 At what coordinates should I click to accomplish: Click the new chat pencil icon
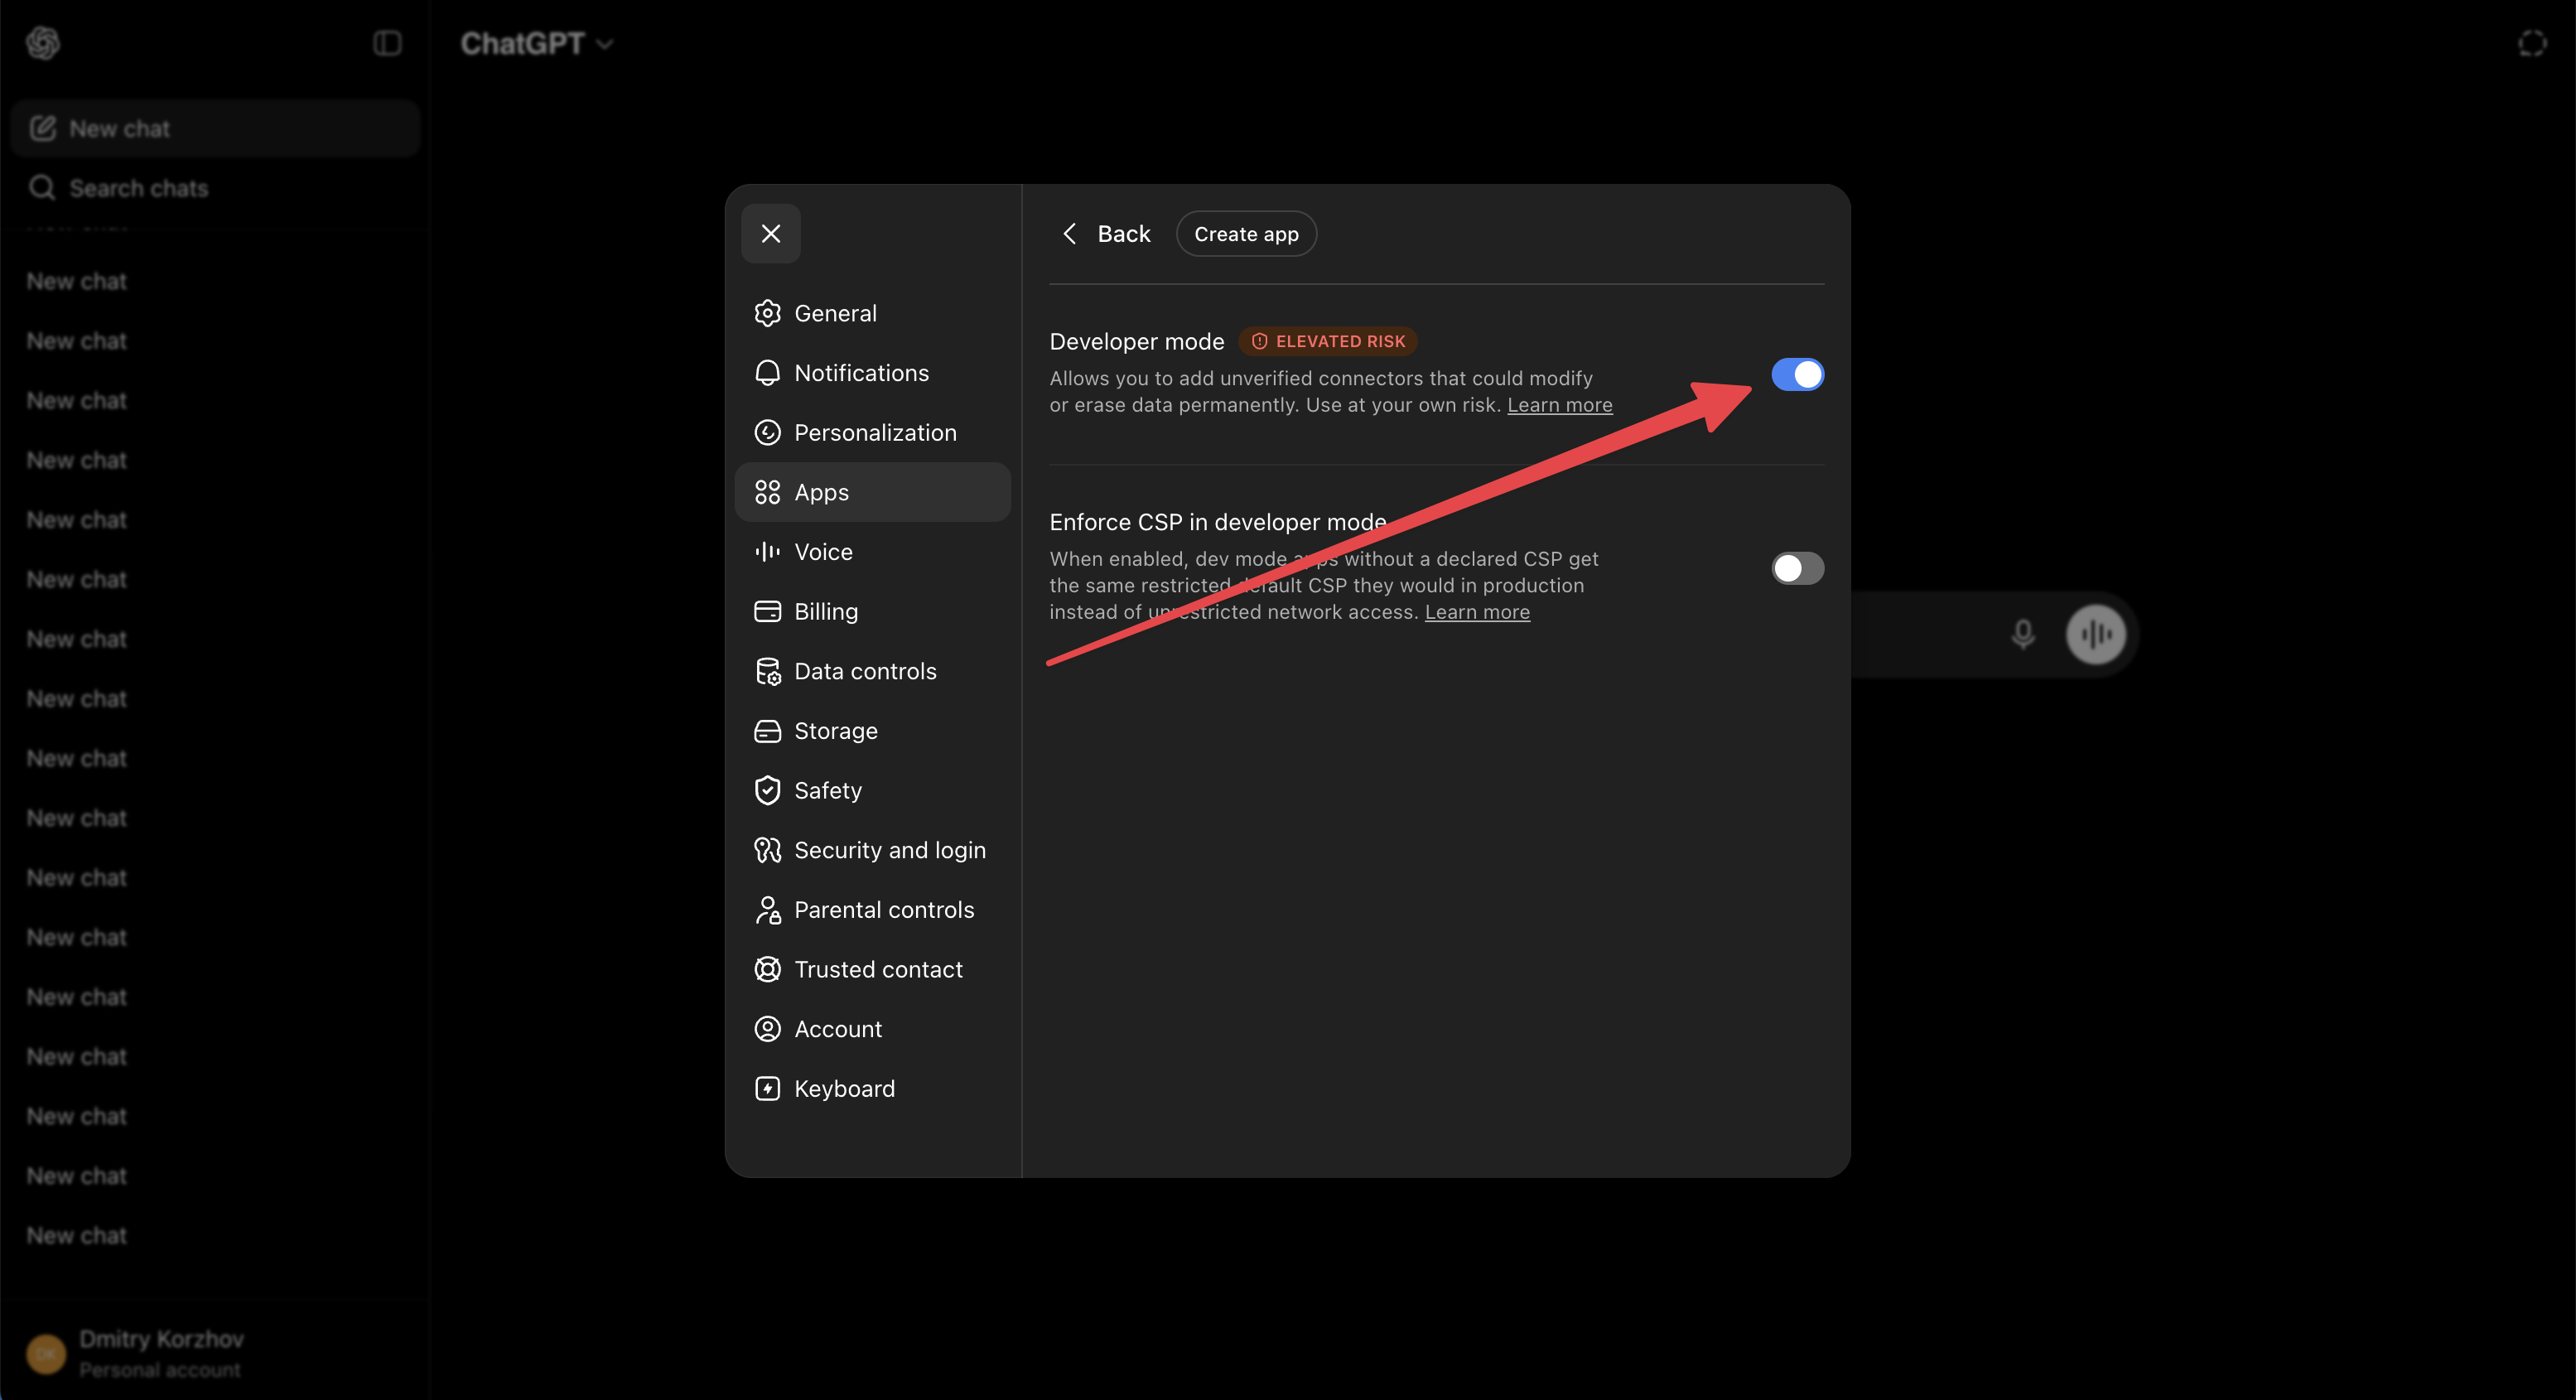[x=42, y=128]
